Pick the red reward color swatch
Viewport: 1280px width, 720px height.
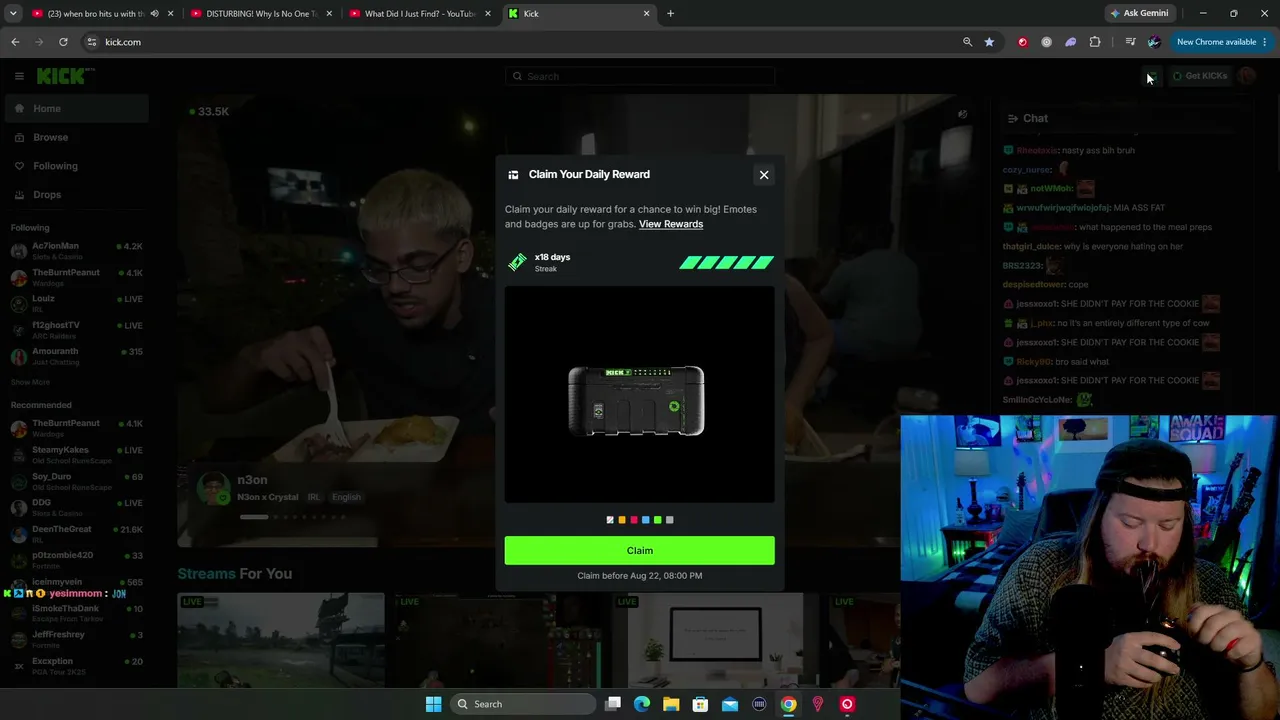[x=634, y=520]
